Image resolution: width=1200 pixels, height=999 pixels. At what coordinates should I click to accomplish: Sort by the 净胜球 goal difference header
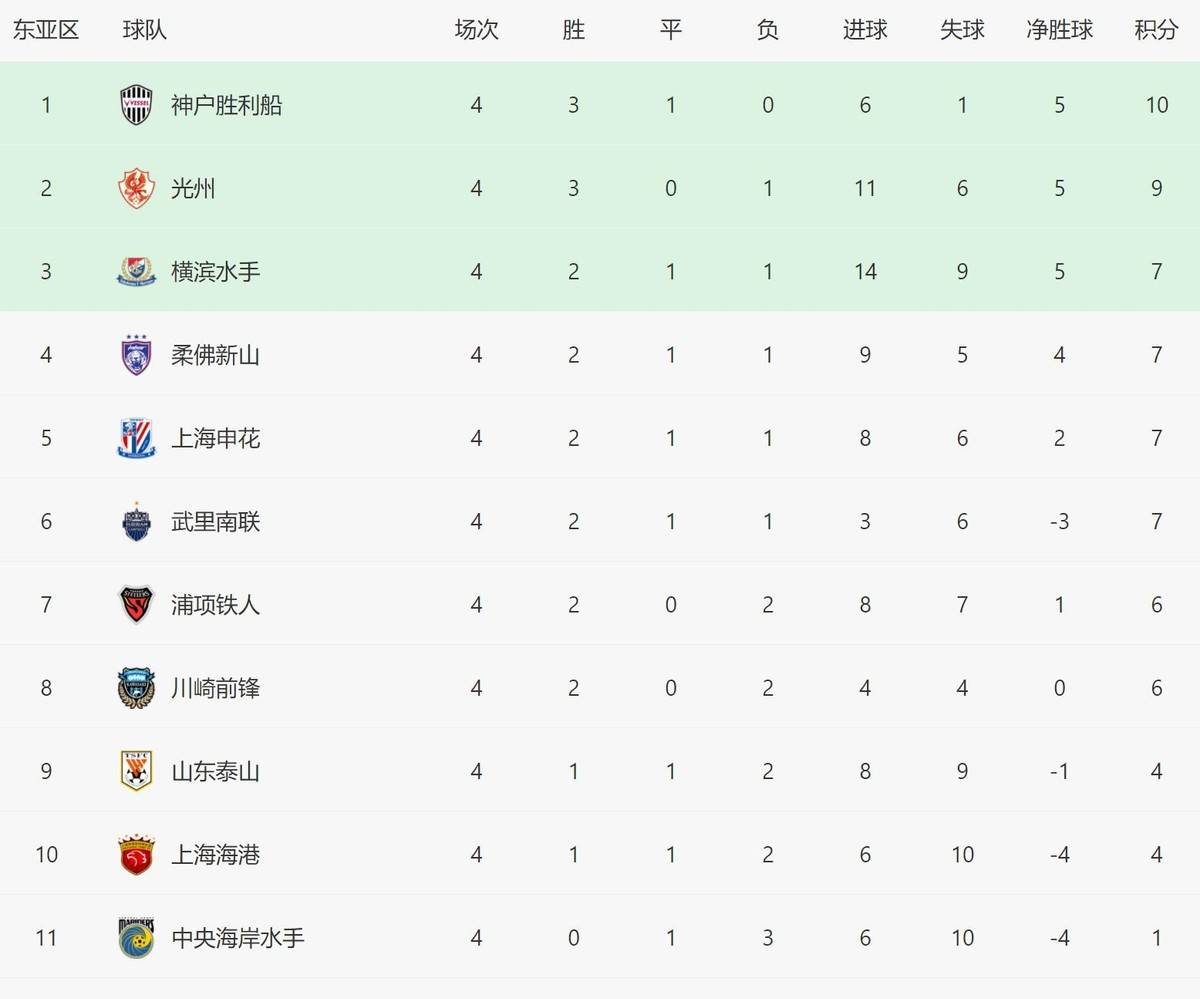1059,30
